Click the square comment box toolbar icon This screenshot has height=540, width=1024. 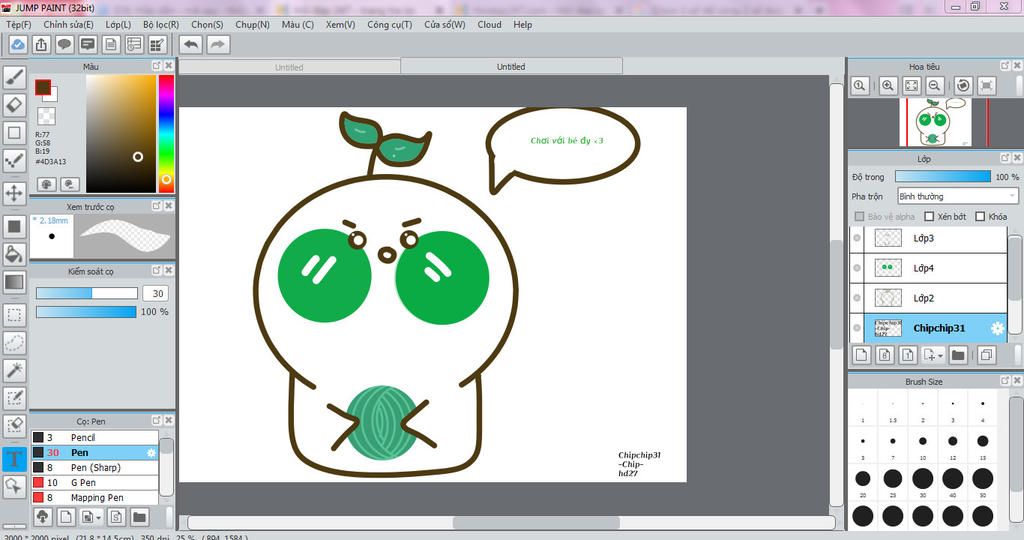(88, 44)
